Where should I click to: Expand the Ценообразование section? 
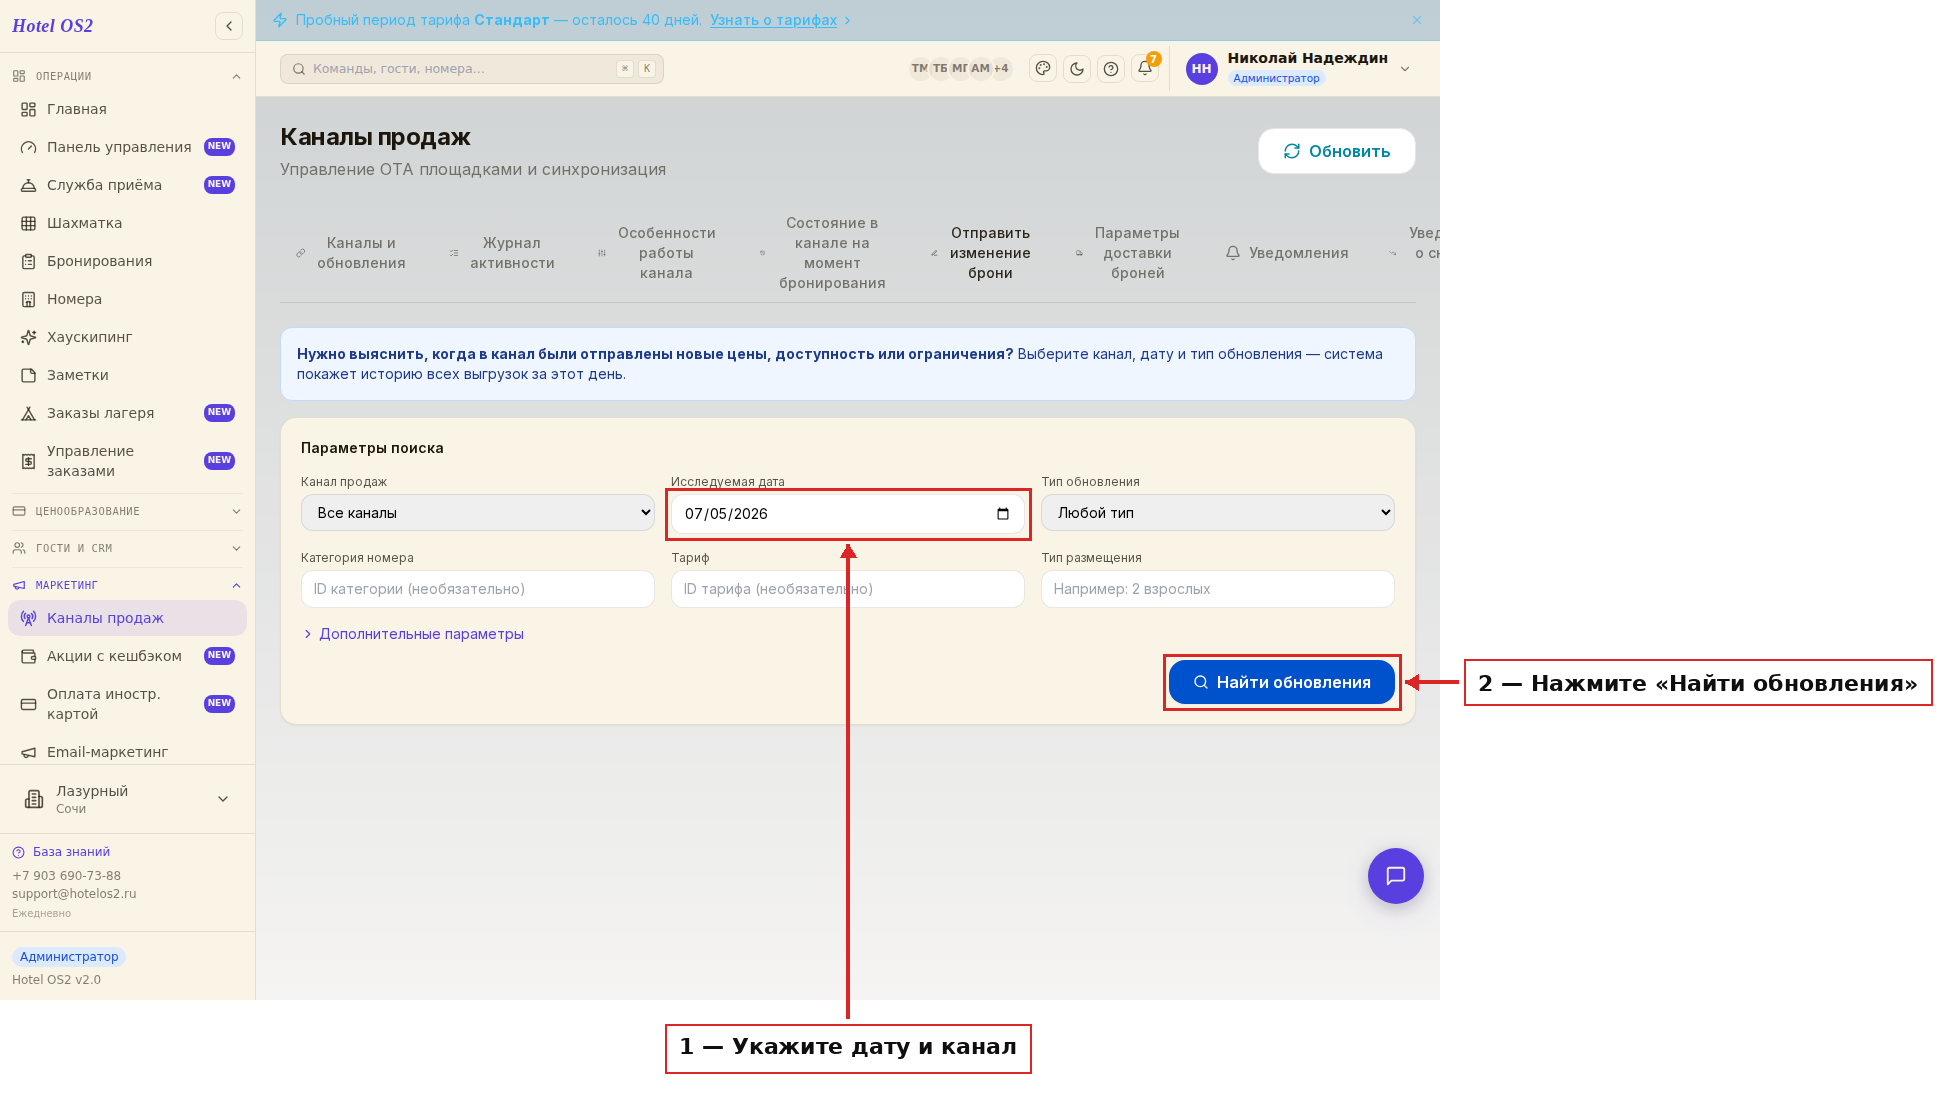(127, 511)
